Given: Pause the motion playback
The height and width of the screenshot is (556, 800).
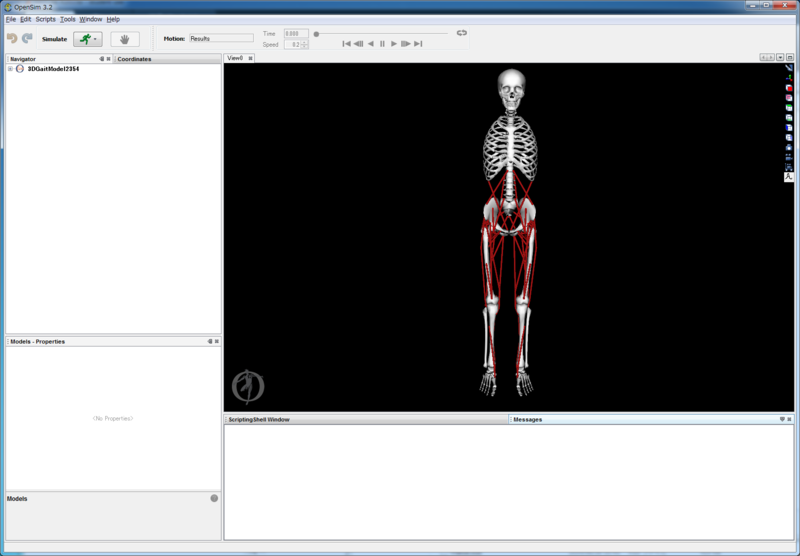Looking at the screenshot, I should point(382,44).
